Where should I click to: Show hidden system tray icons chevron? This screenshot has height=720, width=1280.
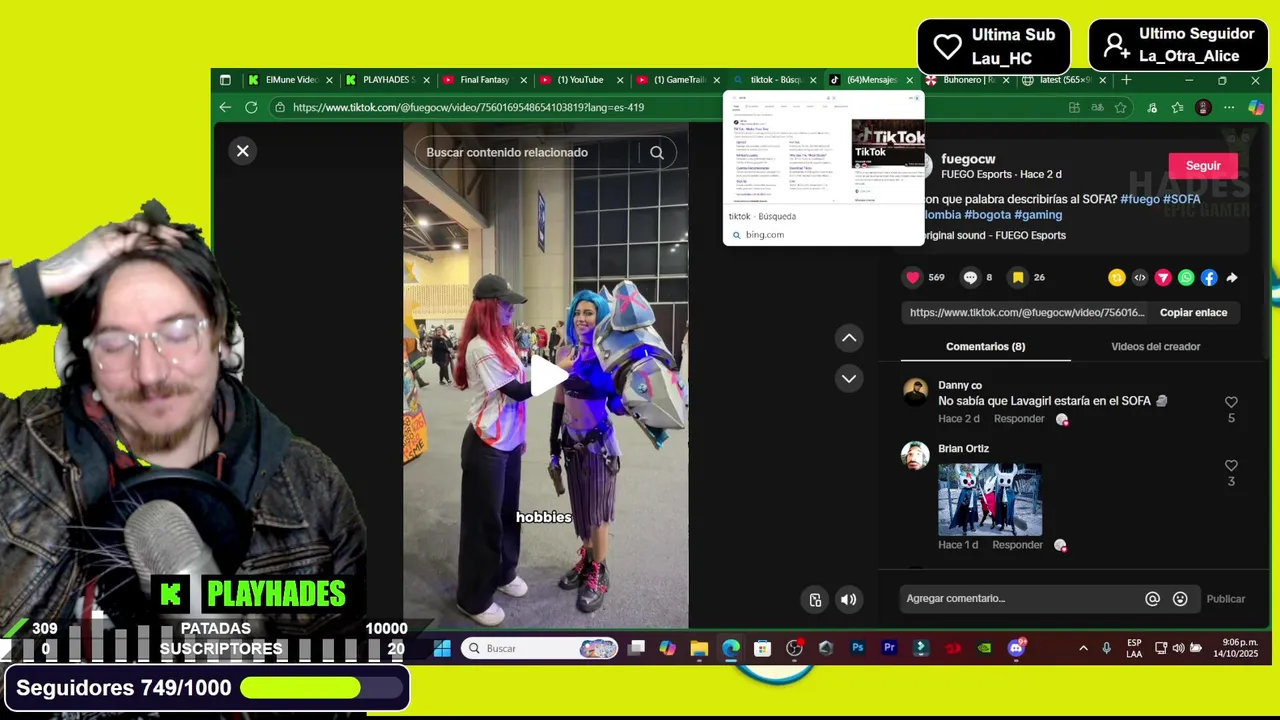[1083, 648]
